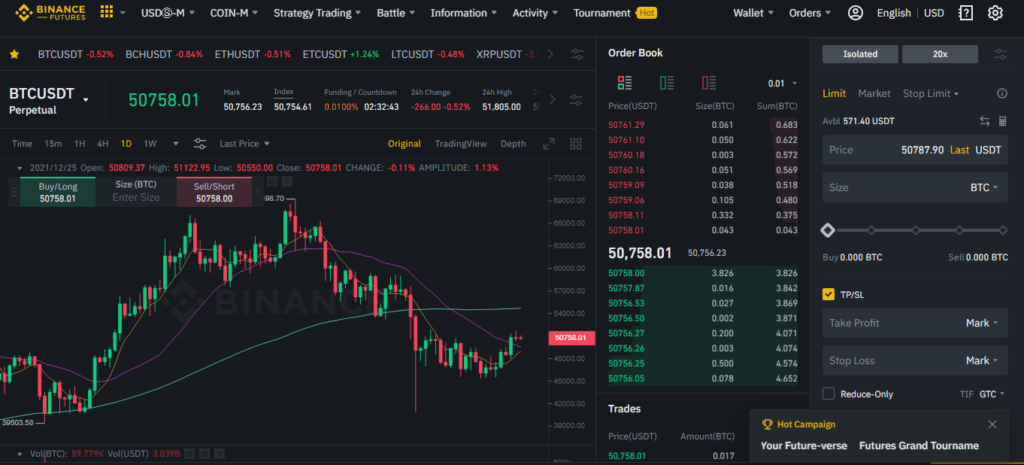
Task: Click the Price input field
Action: pos(915,150)
